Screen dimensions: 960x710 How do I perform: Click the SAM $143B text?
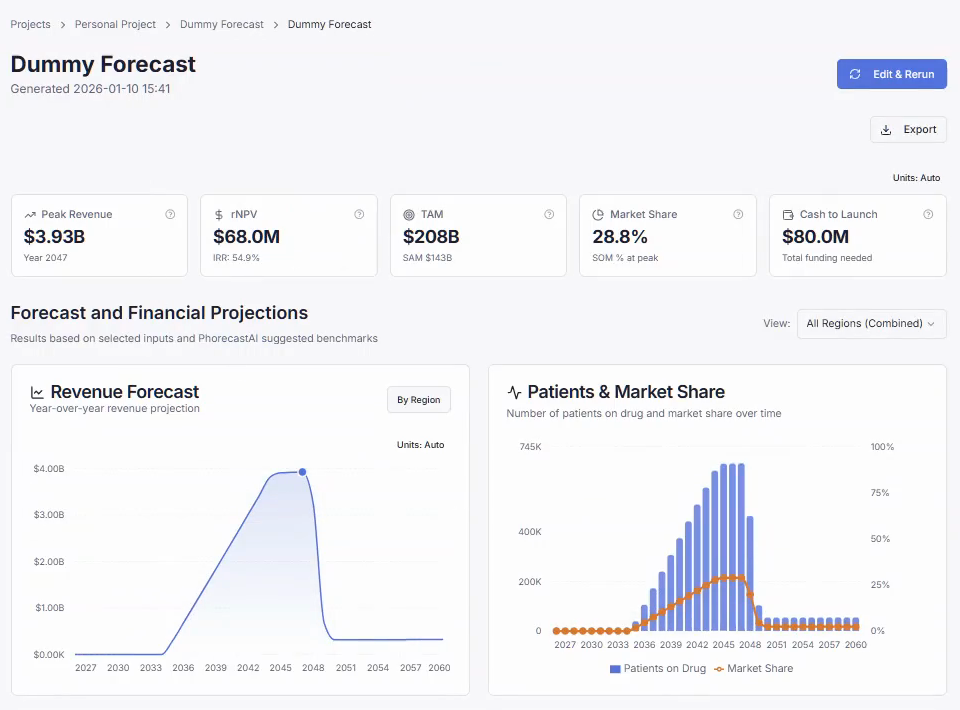click(427, 258)
